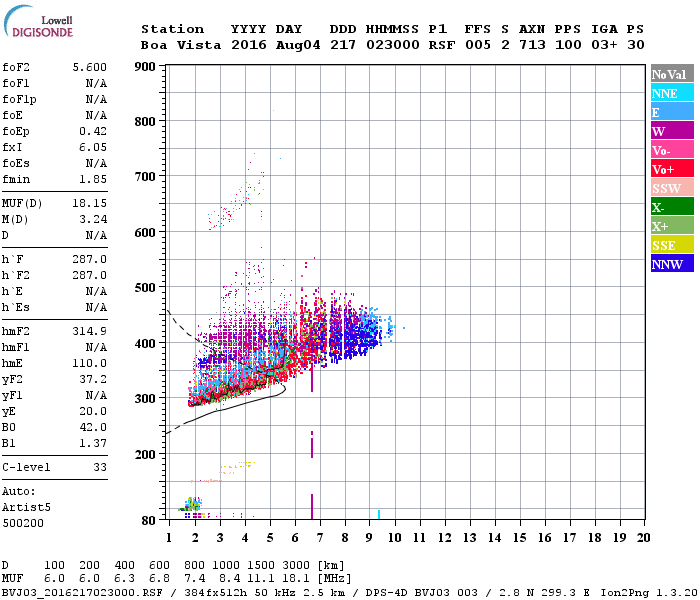Click the h`F2 value 287.0
Viewport: 700px width, 600px height.
coord(90,275)
